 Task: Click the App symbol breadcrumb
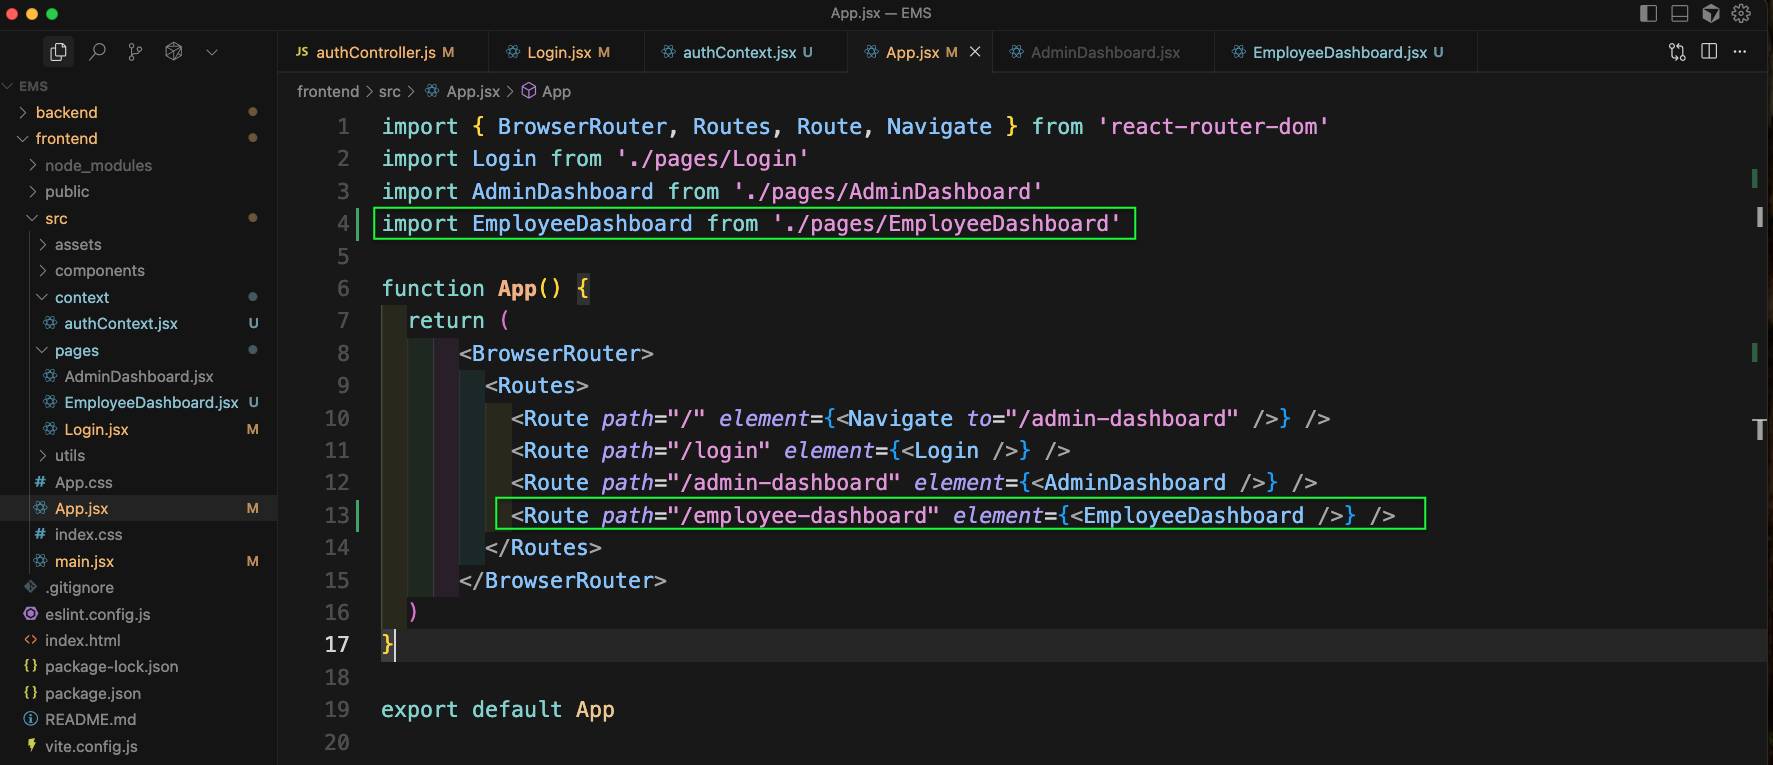click(x=546, y=91)
